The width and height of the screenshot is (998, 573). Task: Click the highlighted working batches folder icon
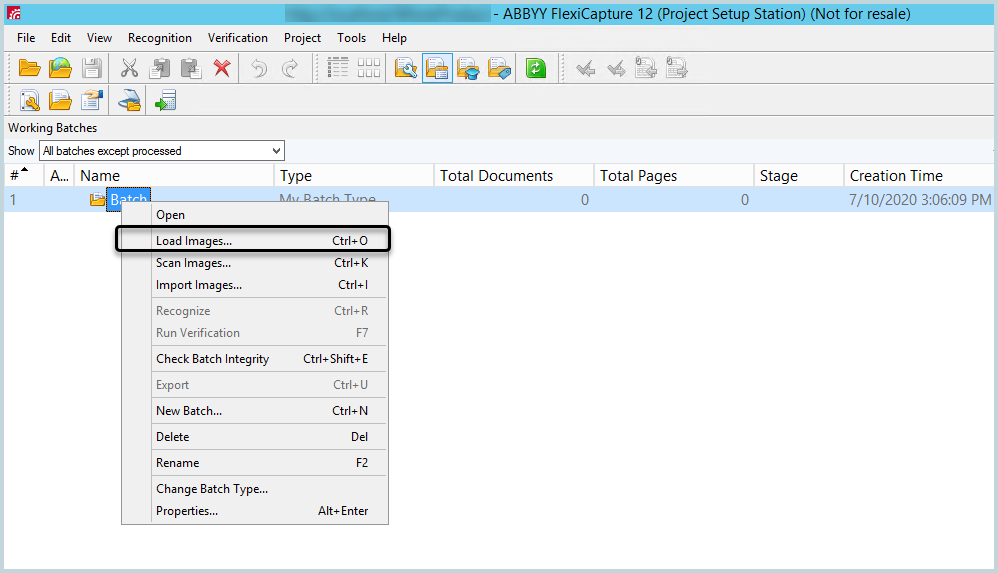437,68
